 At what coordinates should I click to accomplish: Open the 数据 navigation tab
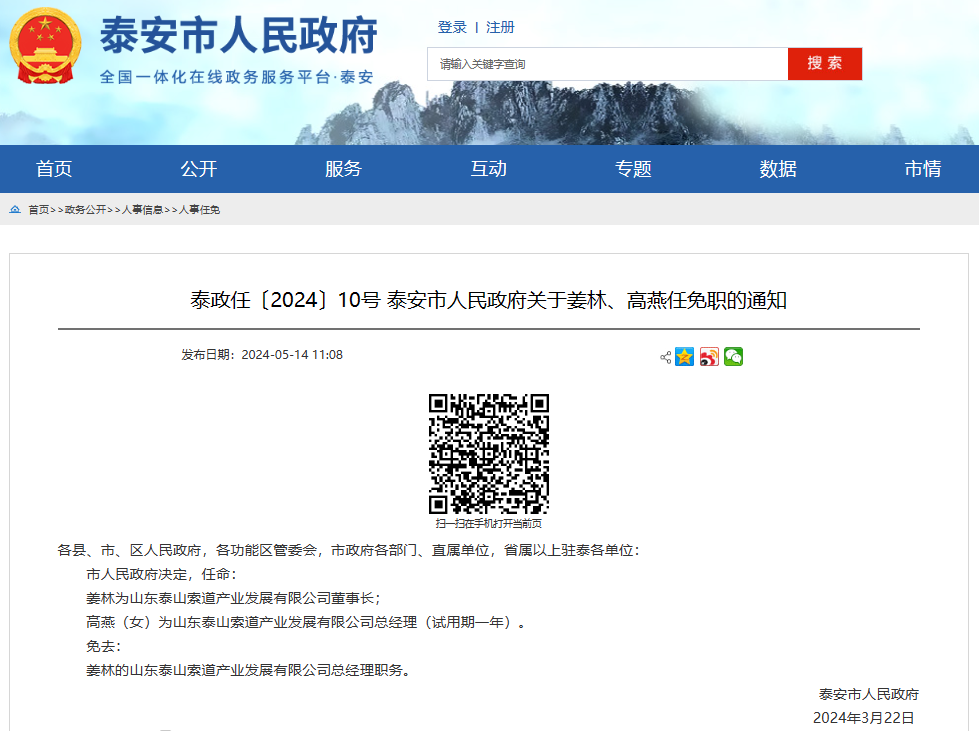coord(778,169)
